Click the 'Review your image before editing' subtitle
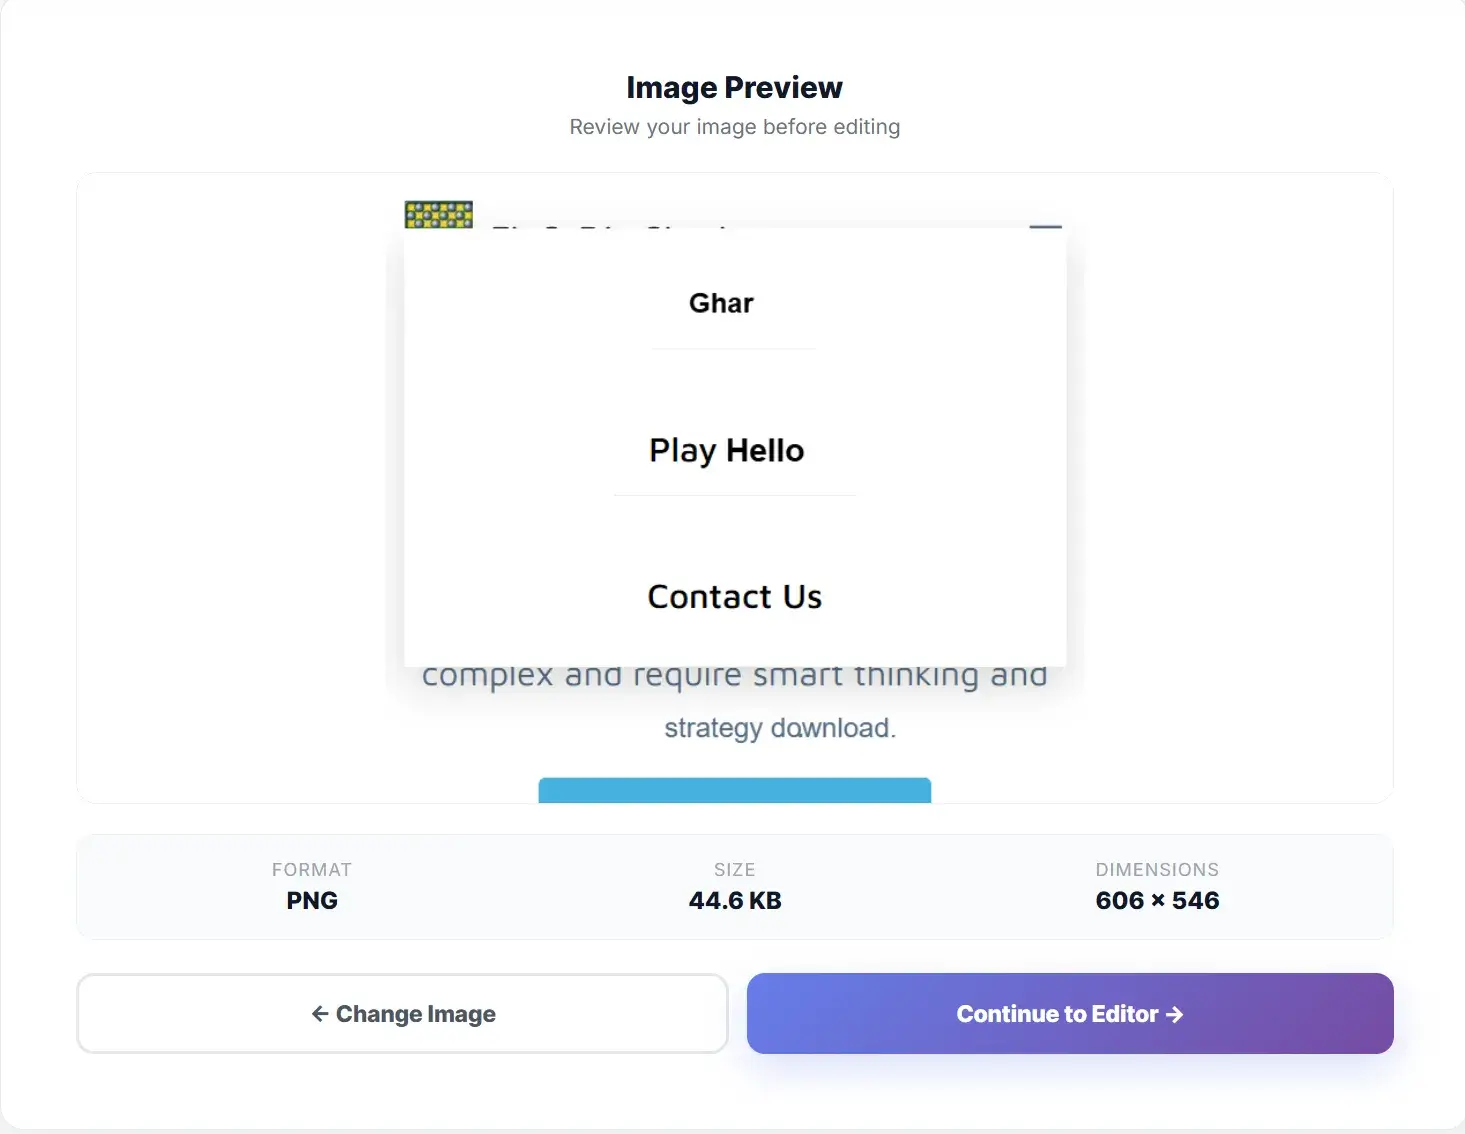This screenshot has height=1134, width=1465. point(734,127)
